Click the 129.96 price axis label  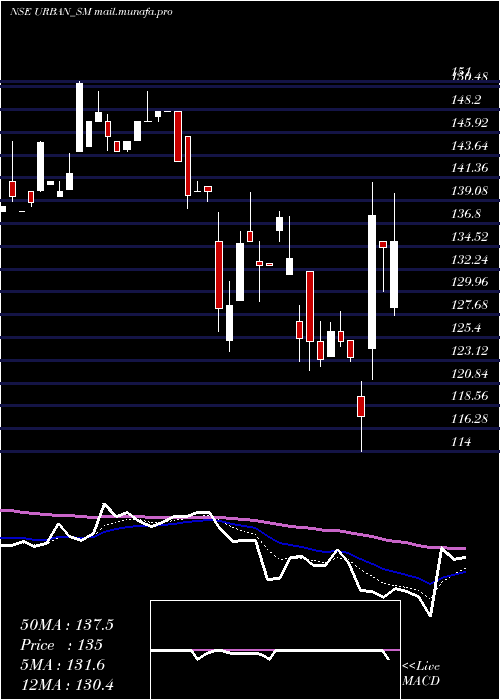point(470,282)
